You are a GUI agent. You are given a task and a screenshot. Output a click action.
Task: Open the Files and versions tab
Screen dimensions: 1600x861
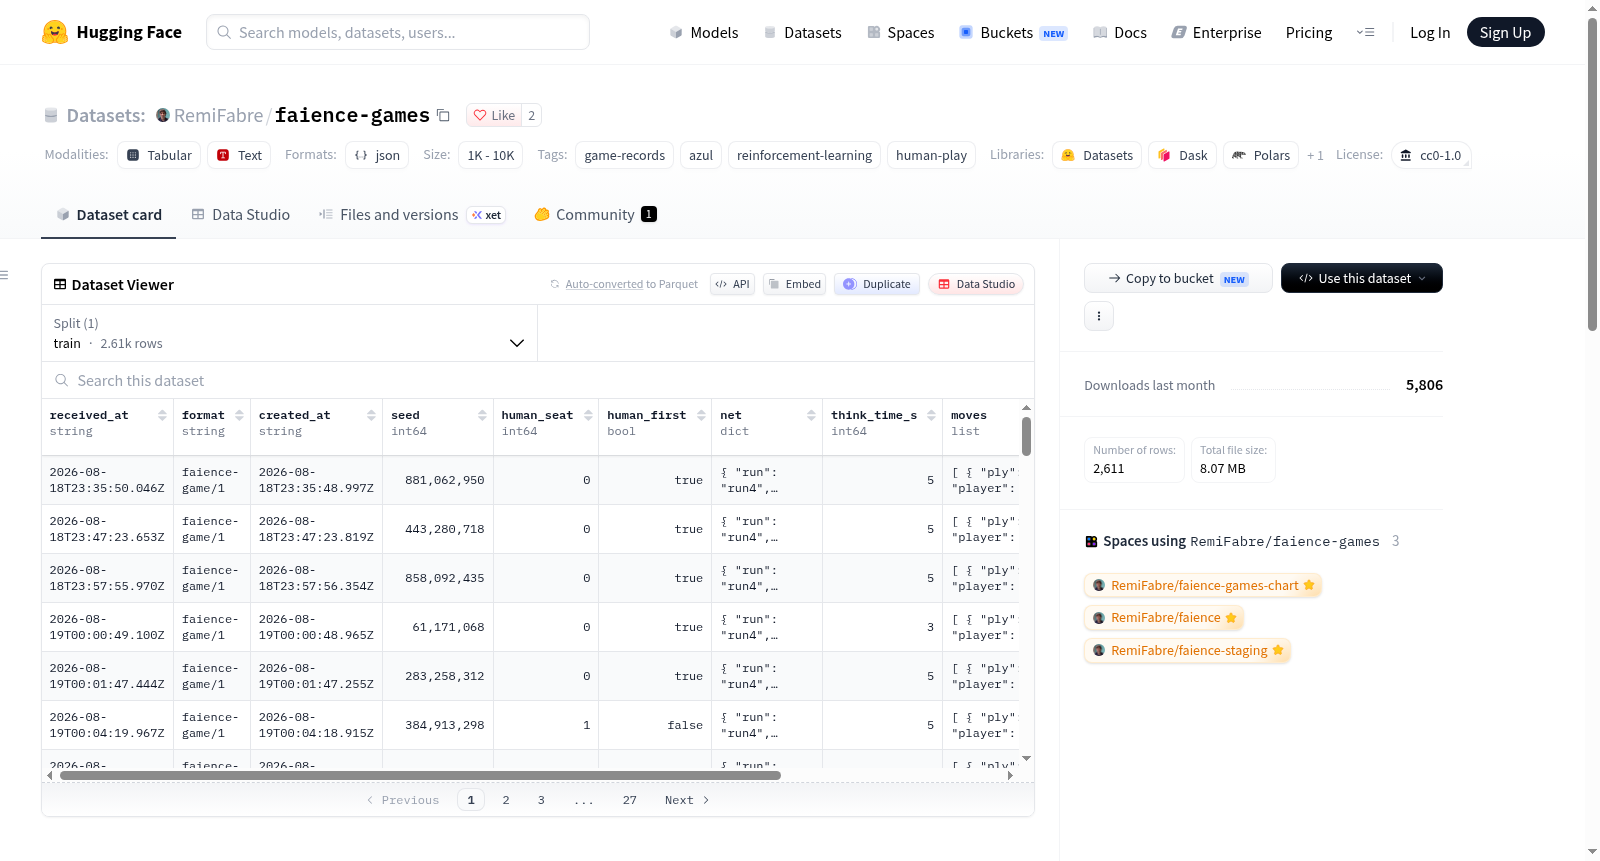pos(412,215)
